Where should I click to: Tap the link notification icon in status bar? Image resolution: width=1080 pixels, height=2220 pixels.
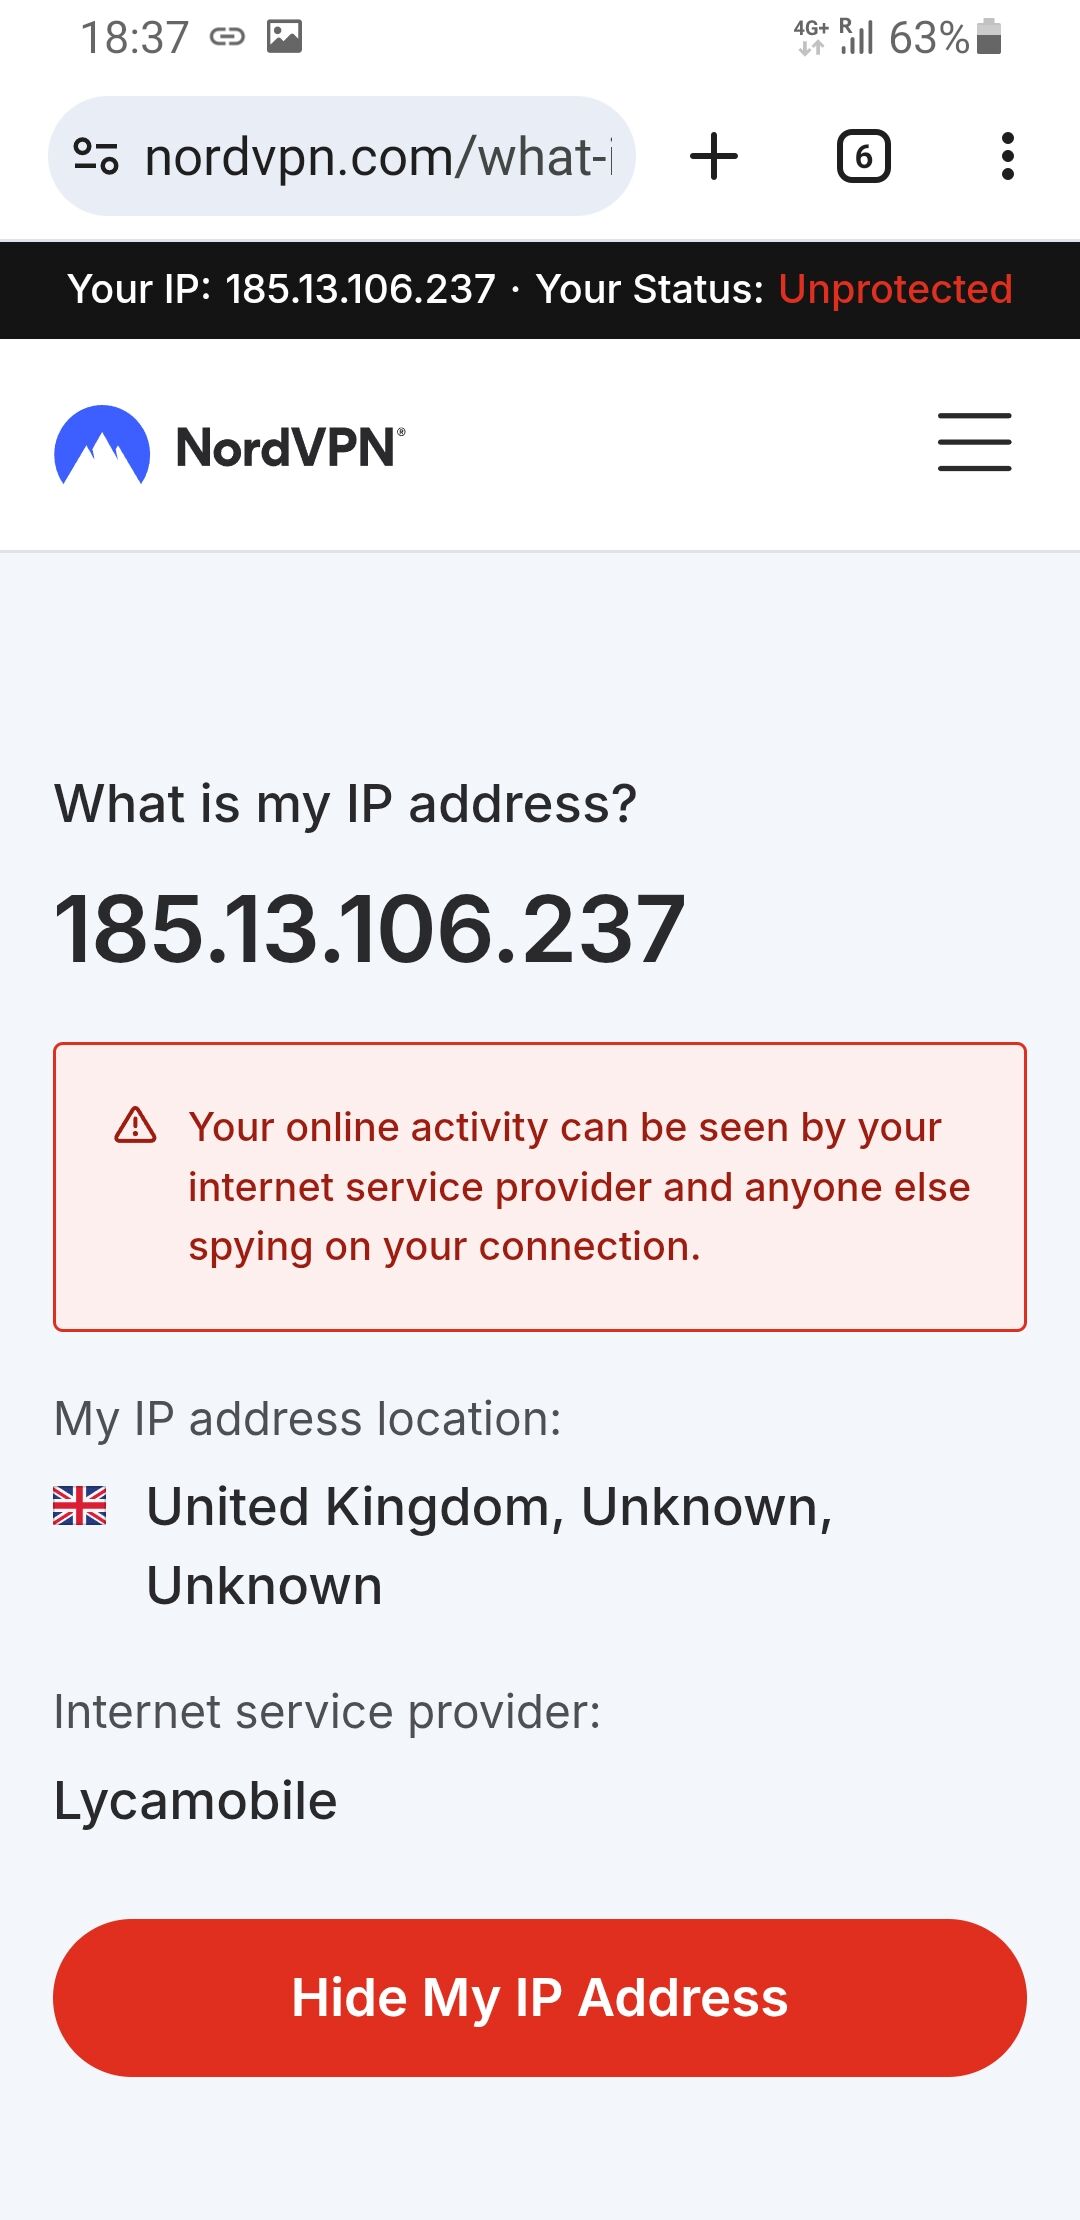(x=227, y=37)
